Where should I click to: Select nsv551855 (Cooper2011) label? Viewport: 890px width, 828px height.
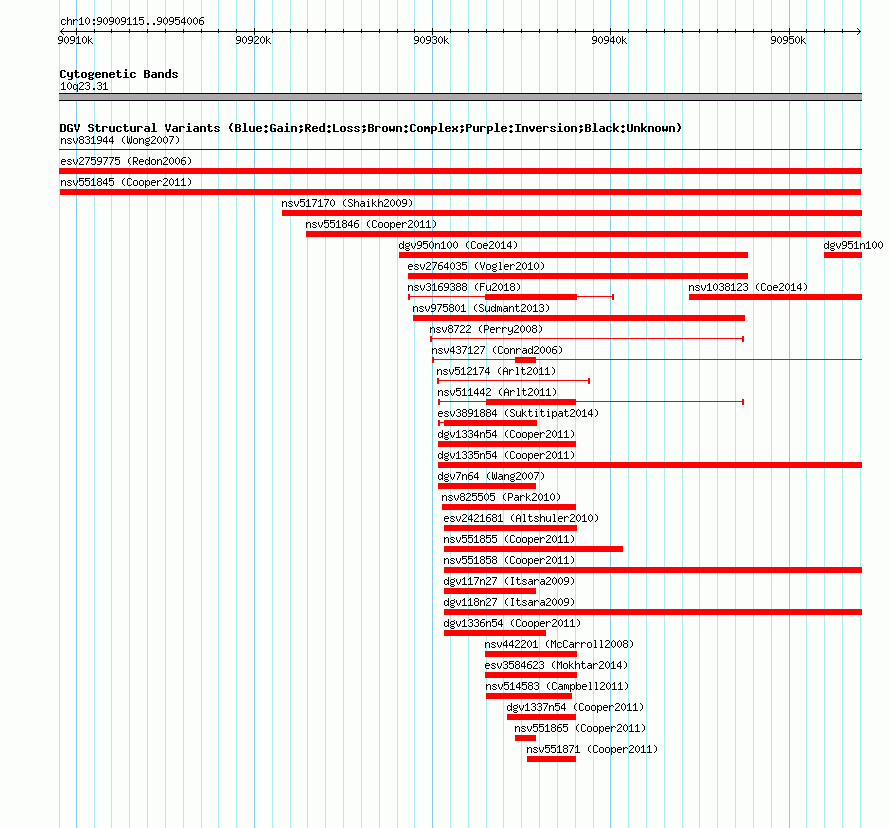tap(509, 539)
